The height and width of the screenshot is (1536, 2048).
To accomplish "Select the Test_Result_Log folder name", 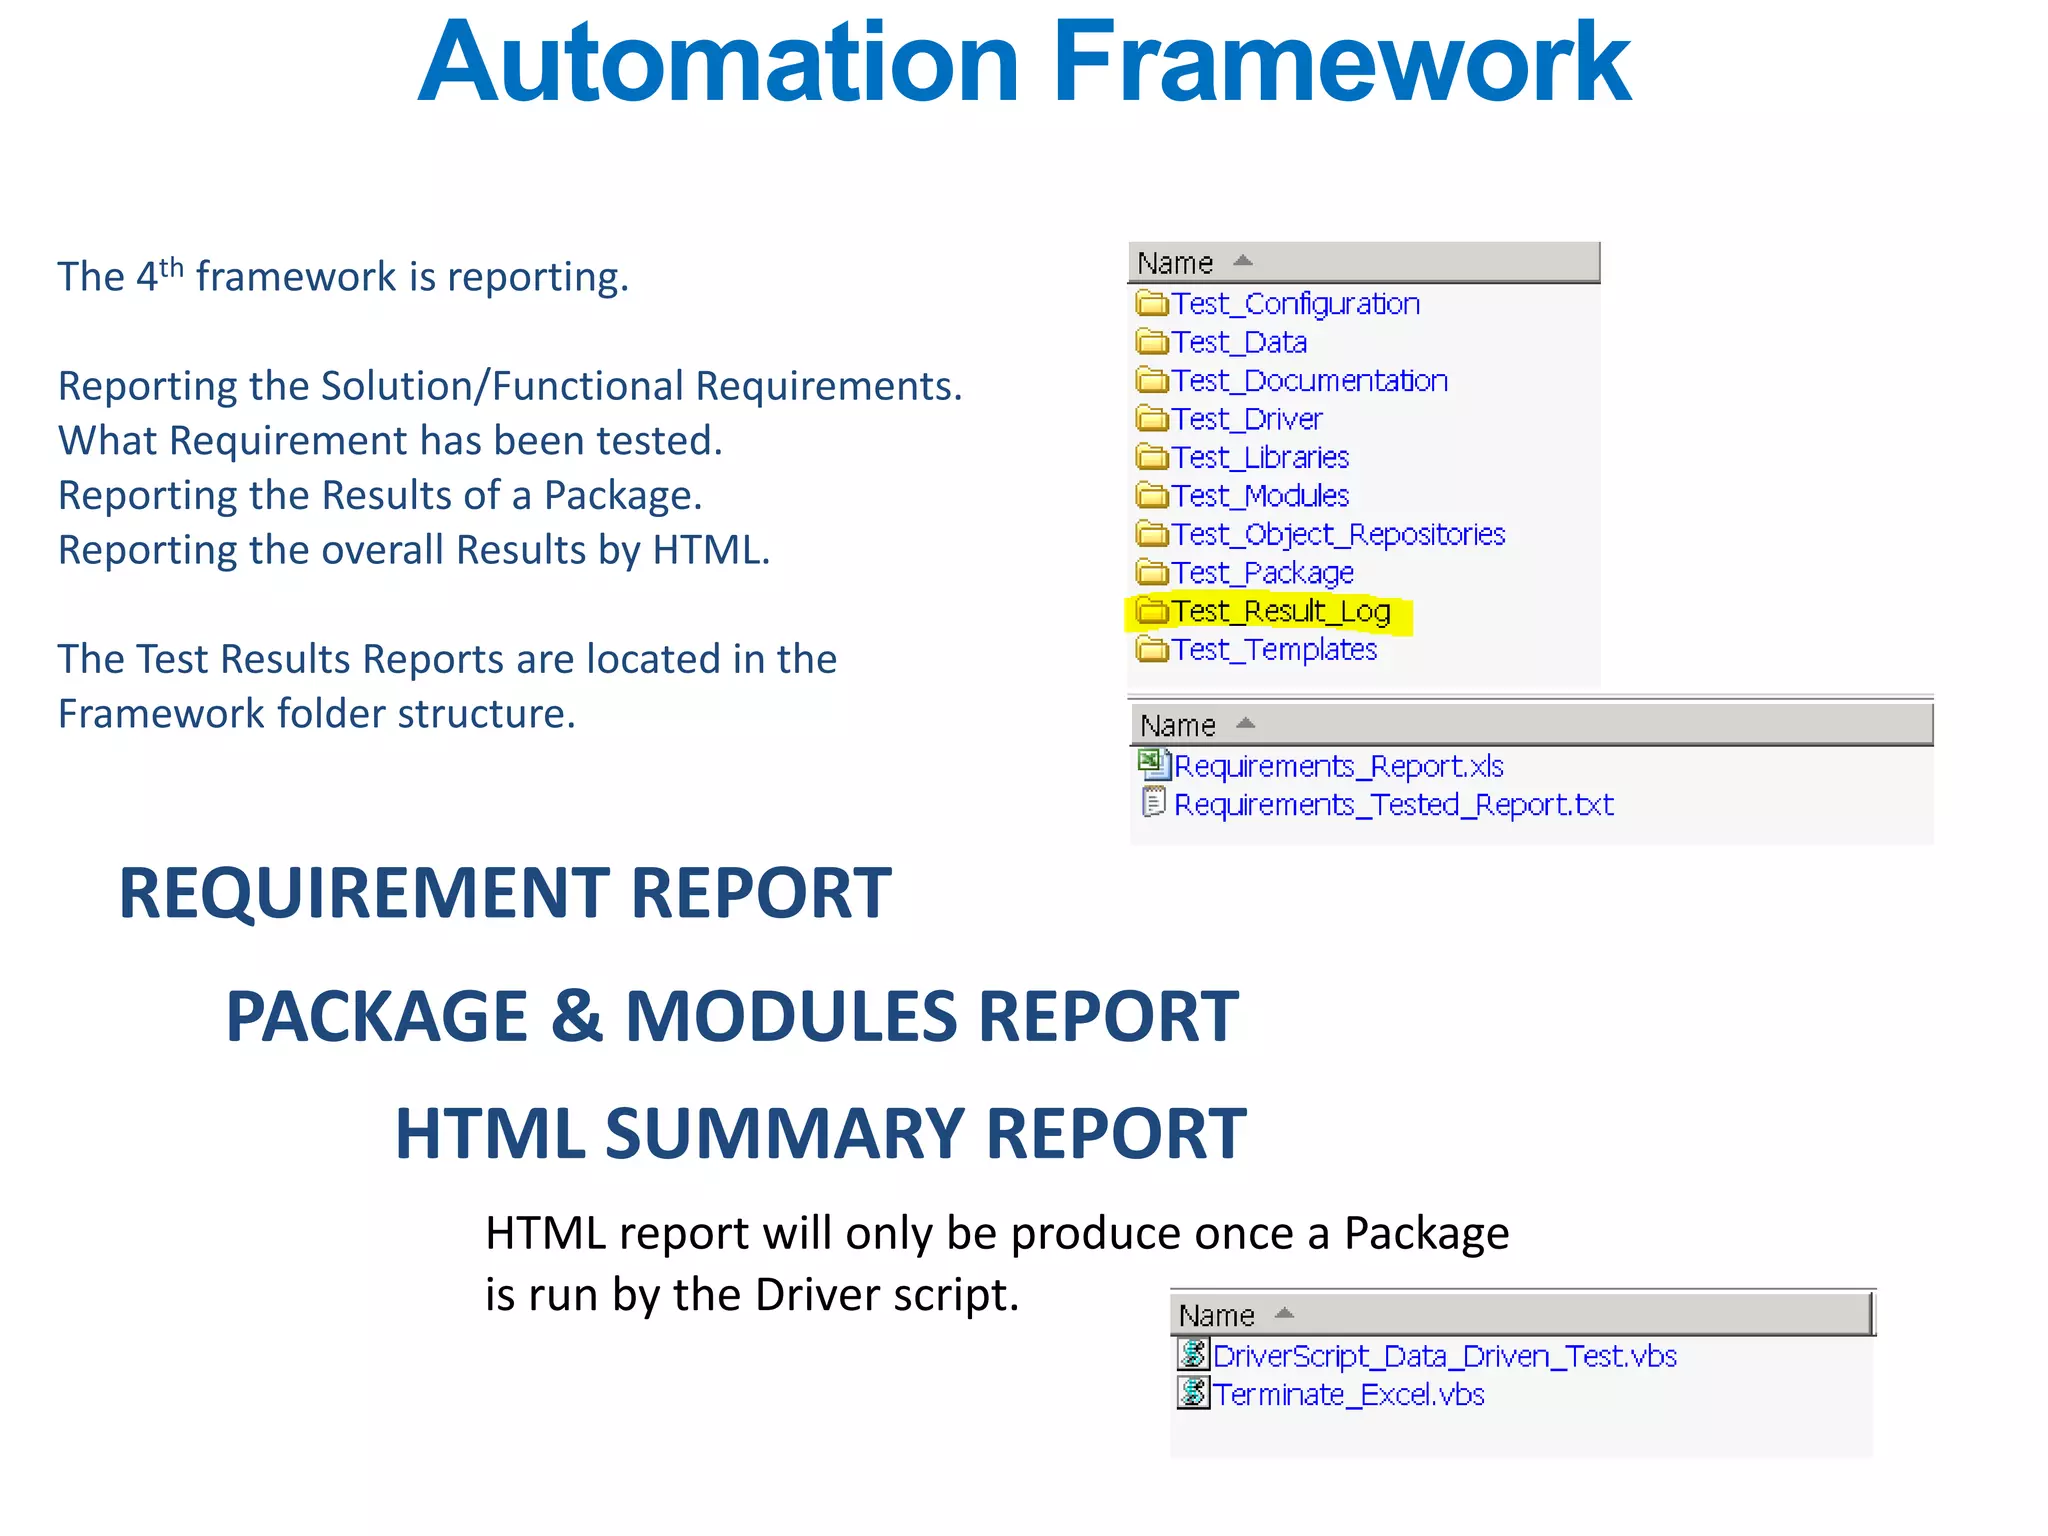I will tap(1281, 611).
